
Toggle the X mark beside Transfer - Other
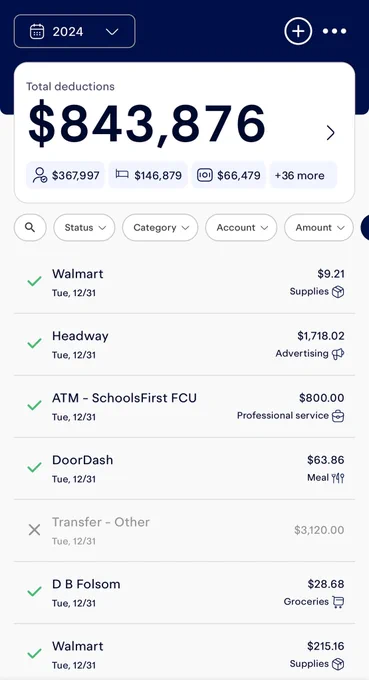pos(34,530)
